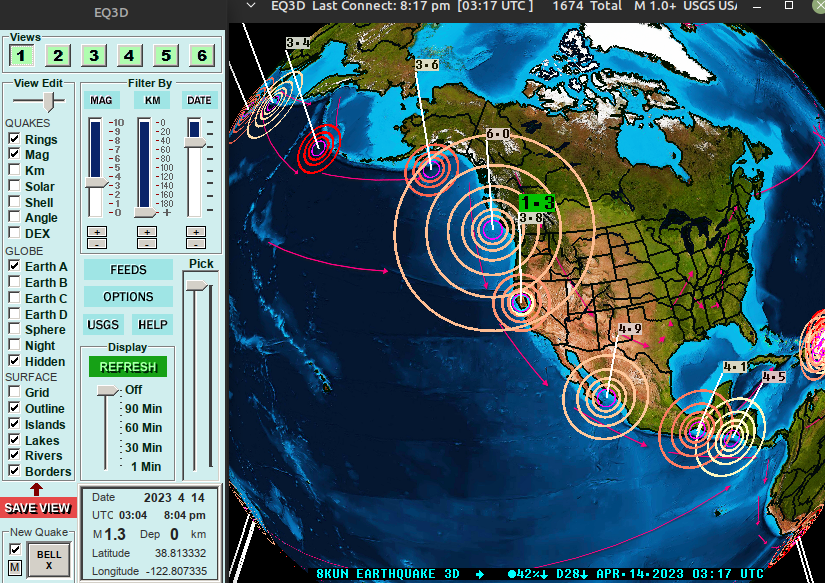
Task: Switch to view 5
Action: tap(166, 56)
